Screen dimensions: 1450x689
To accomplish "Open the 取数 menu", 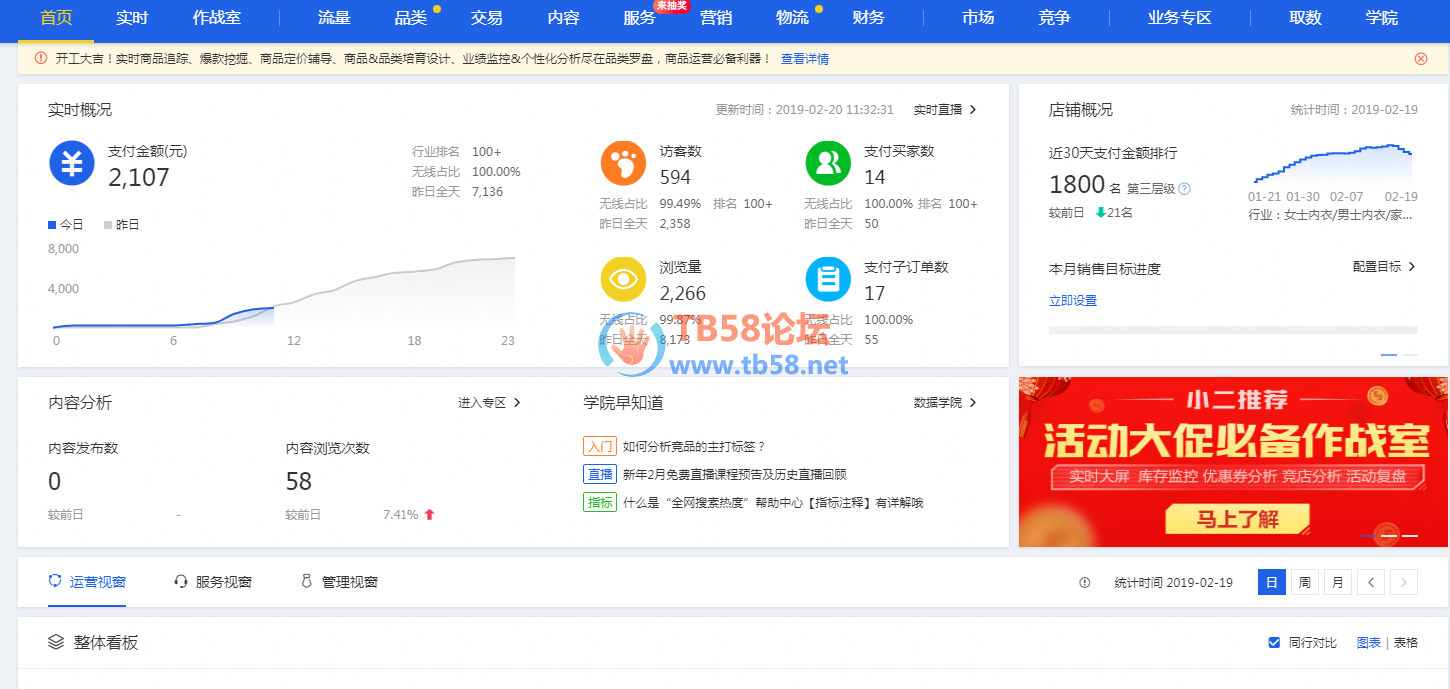I will pos(1305,18).
